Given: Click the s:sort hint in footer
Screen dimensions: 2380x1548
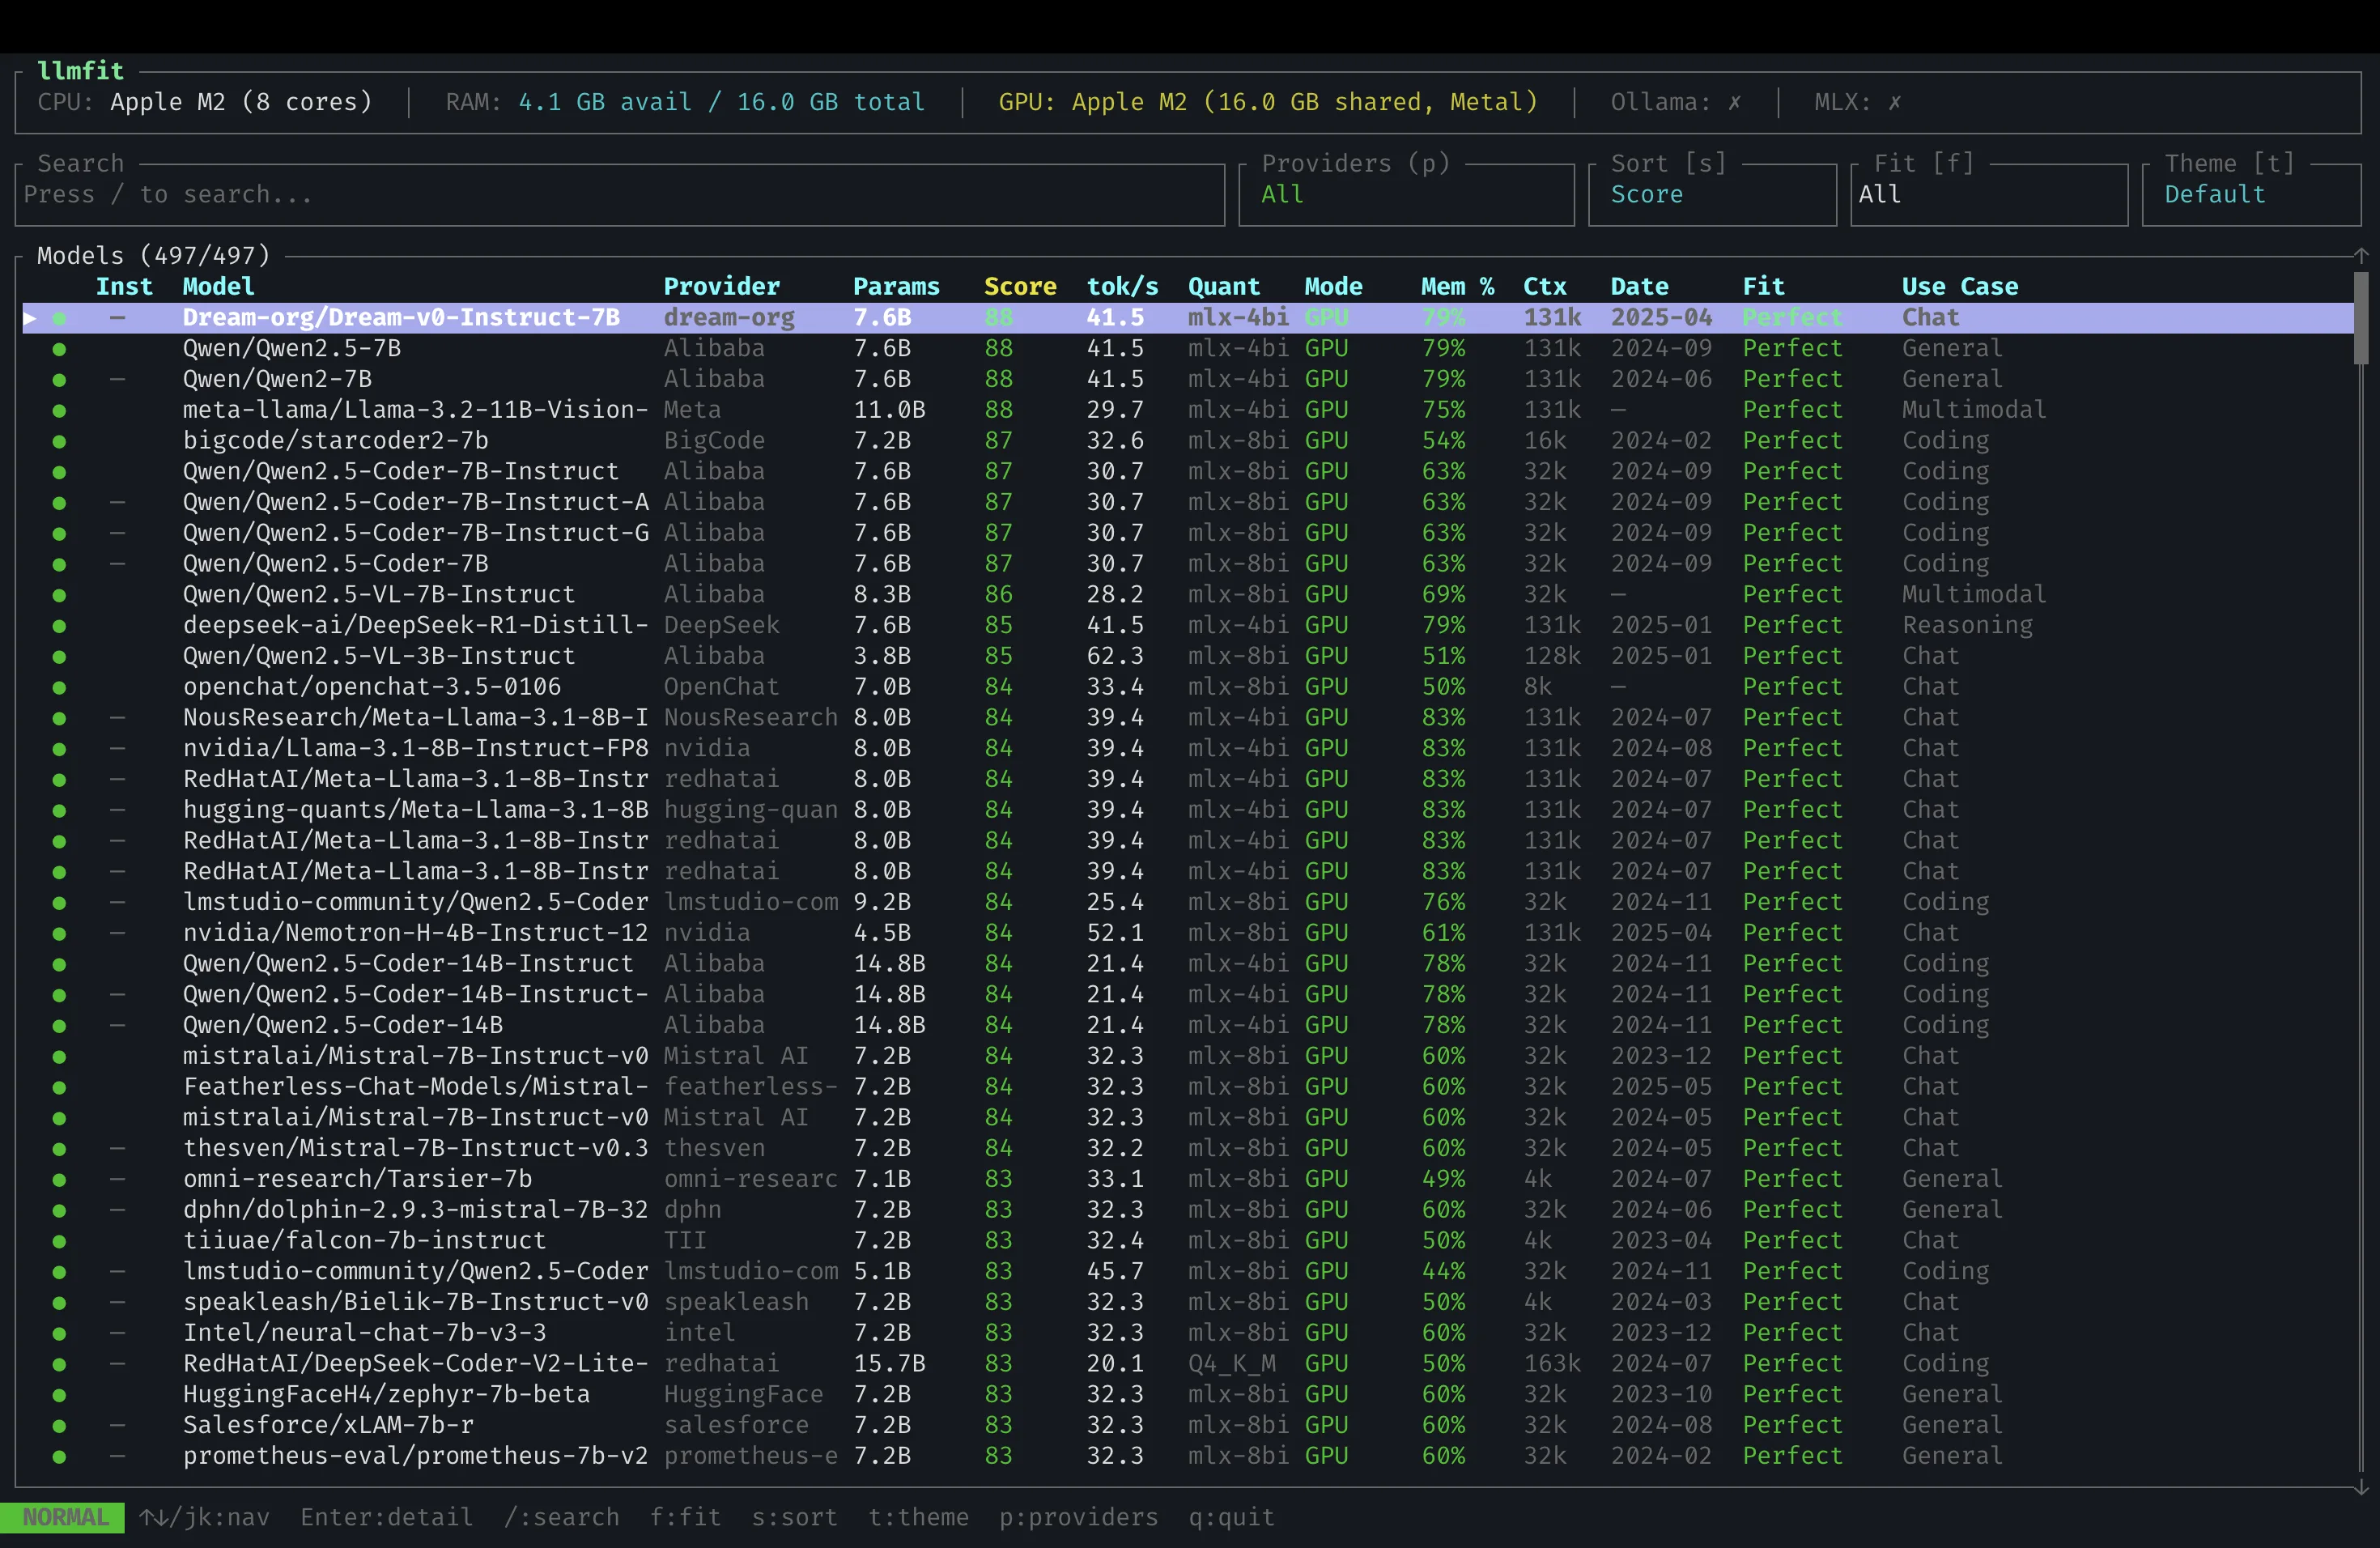Looking at the screenshot, I should 795,1517.
